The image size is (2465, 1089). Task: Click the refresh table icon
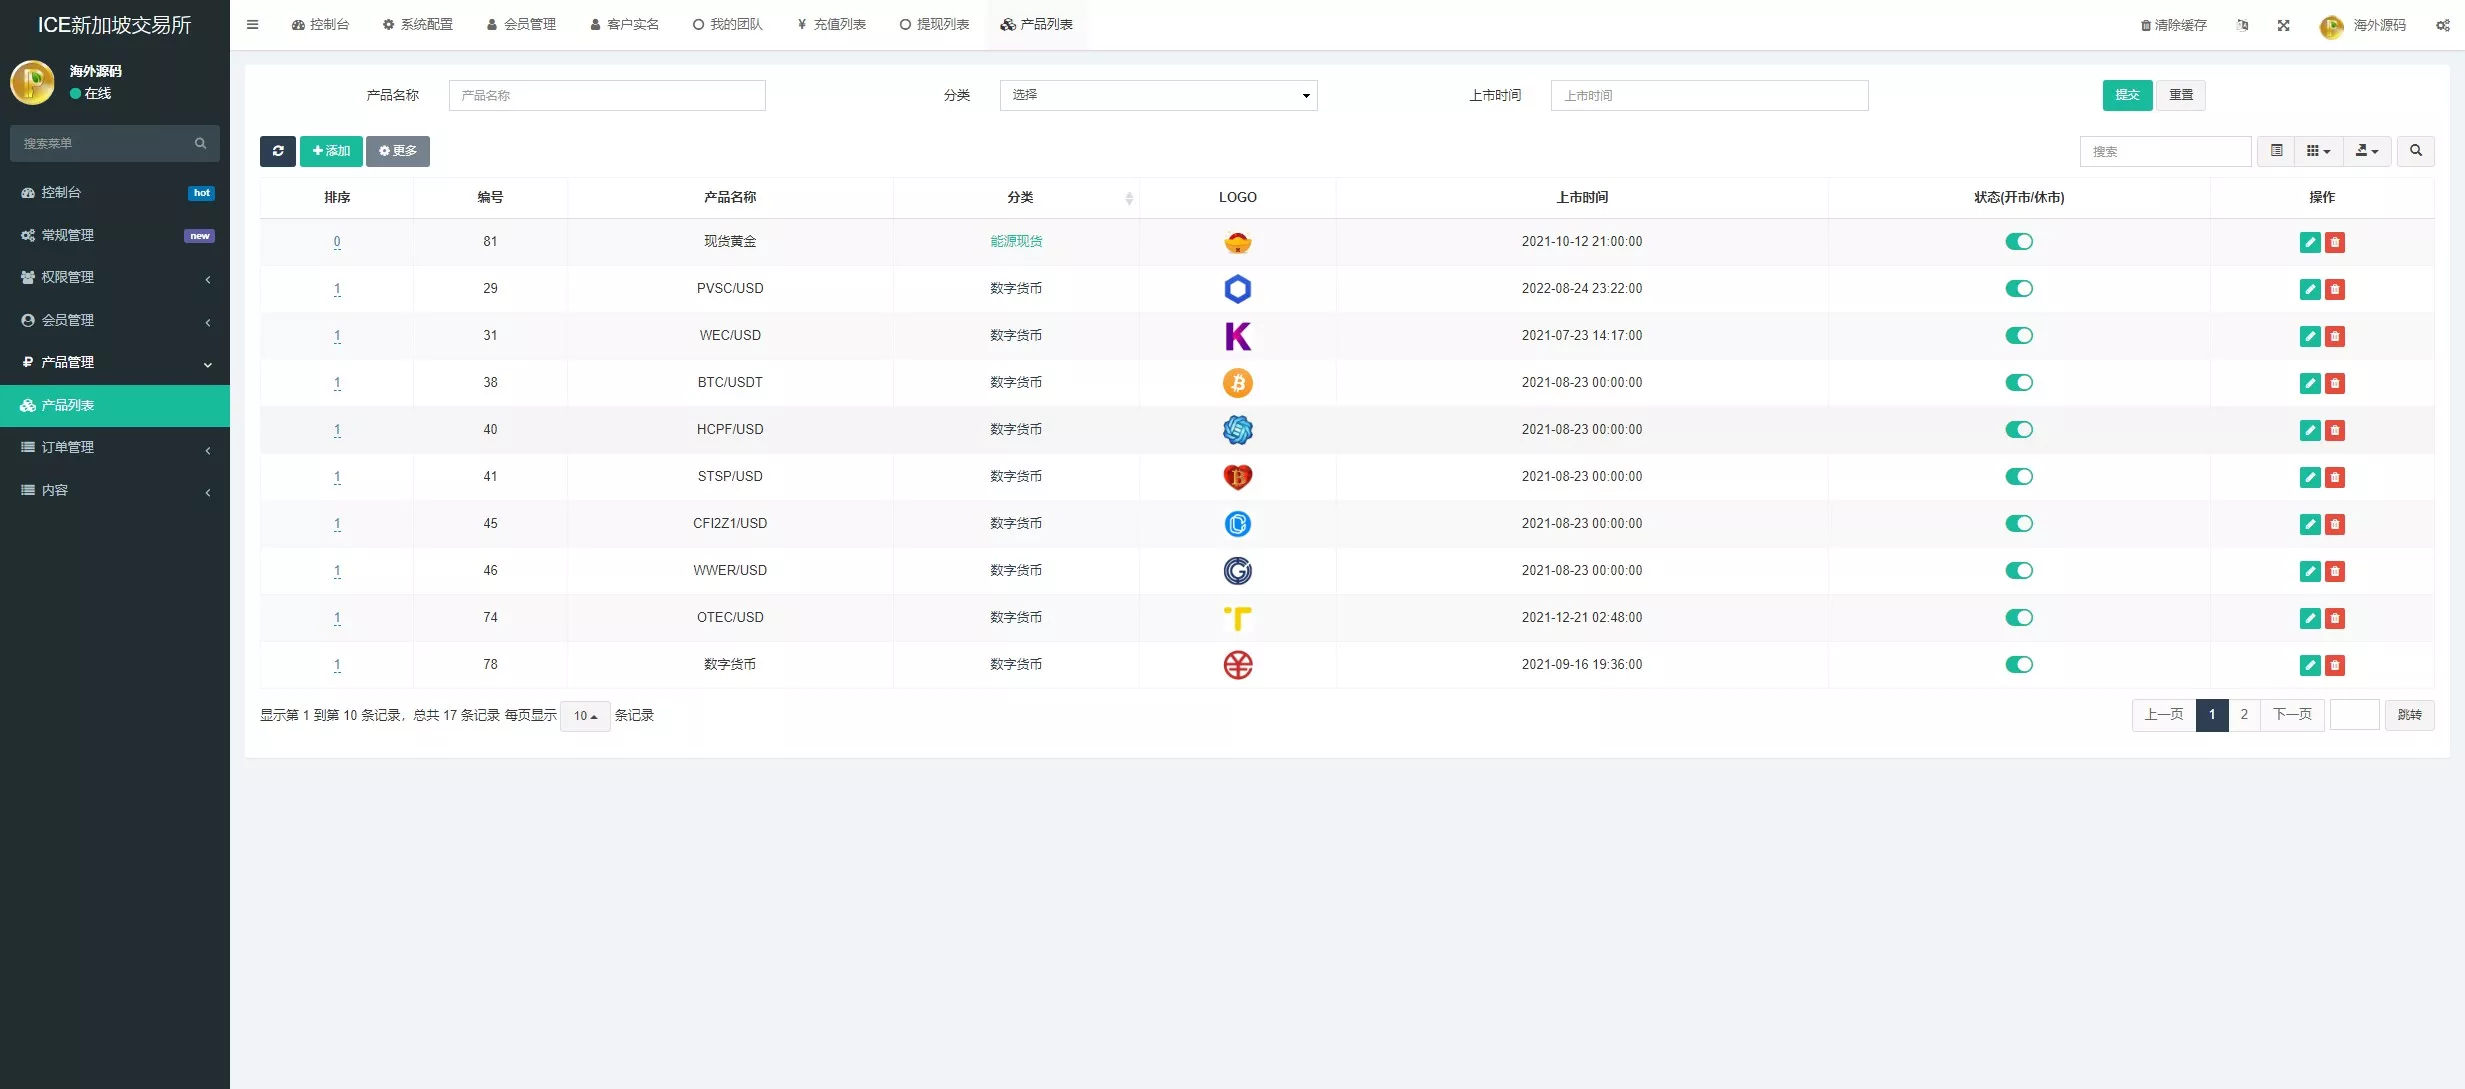tap(277, 151)
